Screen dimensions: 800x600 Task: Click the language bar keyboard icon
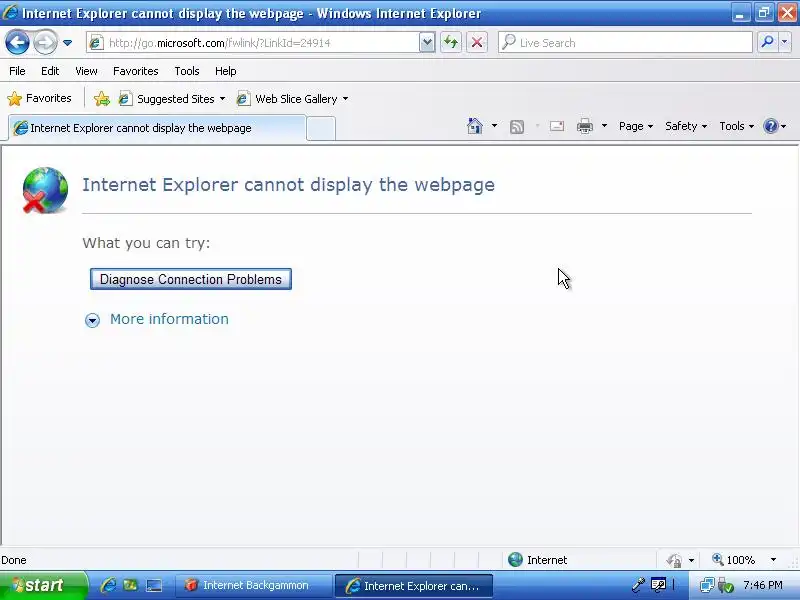pos(658,584)
